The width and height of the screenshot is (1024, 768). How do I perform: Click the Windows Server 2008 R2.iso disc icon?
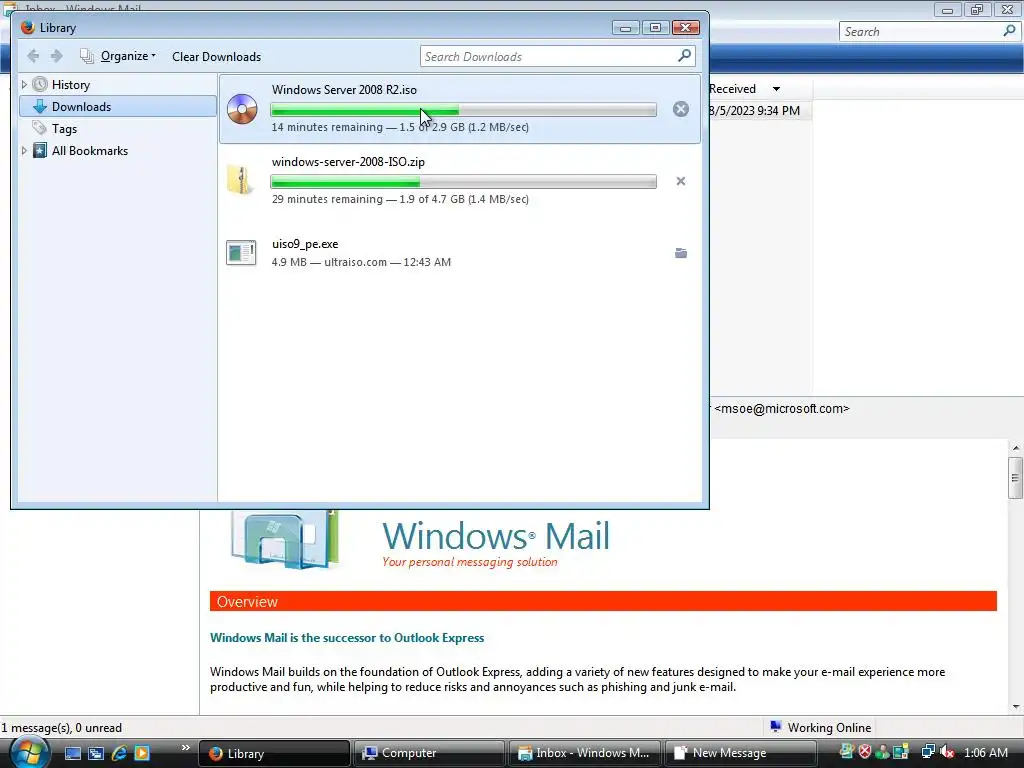[242, 109]
